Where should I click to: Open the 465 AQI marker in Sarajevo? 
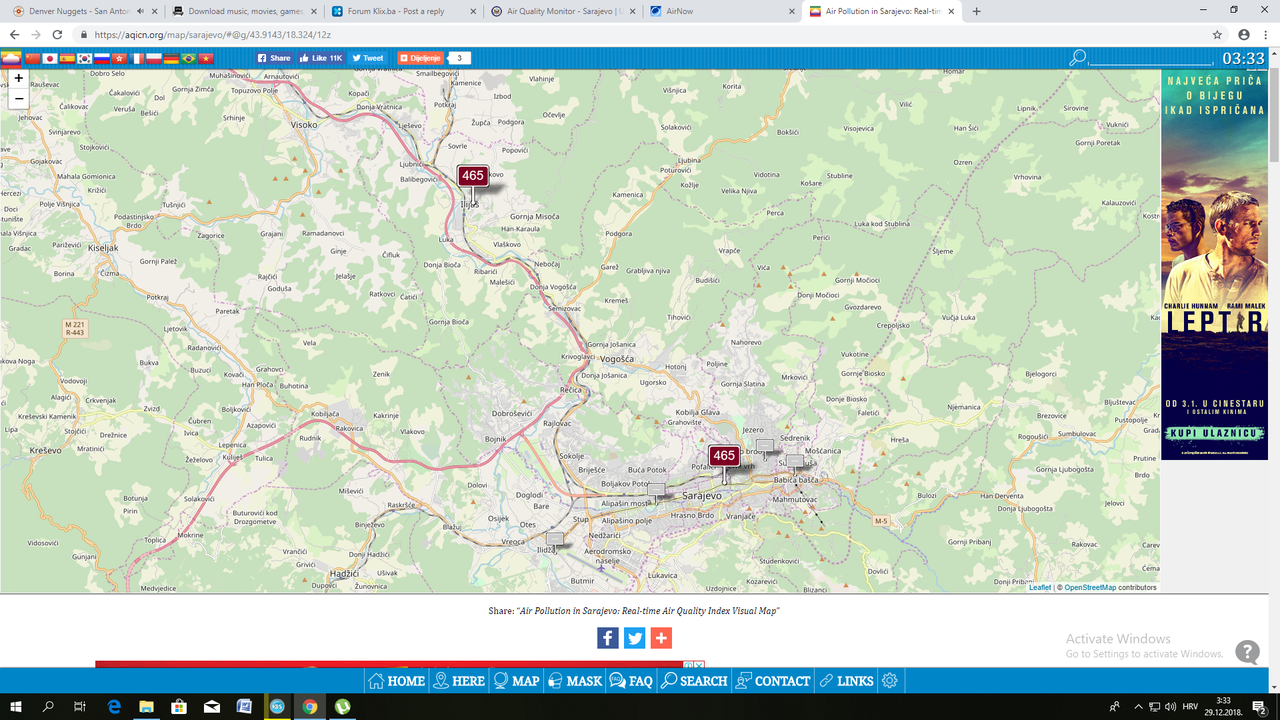724,456
